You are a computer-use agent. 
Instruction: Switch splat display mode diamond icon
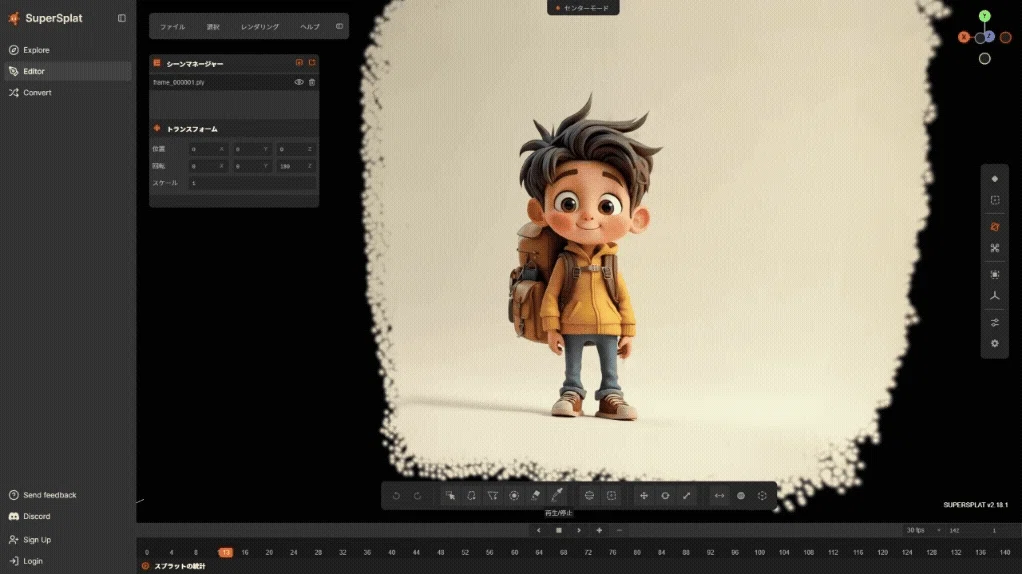(995, 179)
